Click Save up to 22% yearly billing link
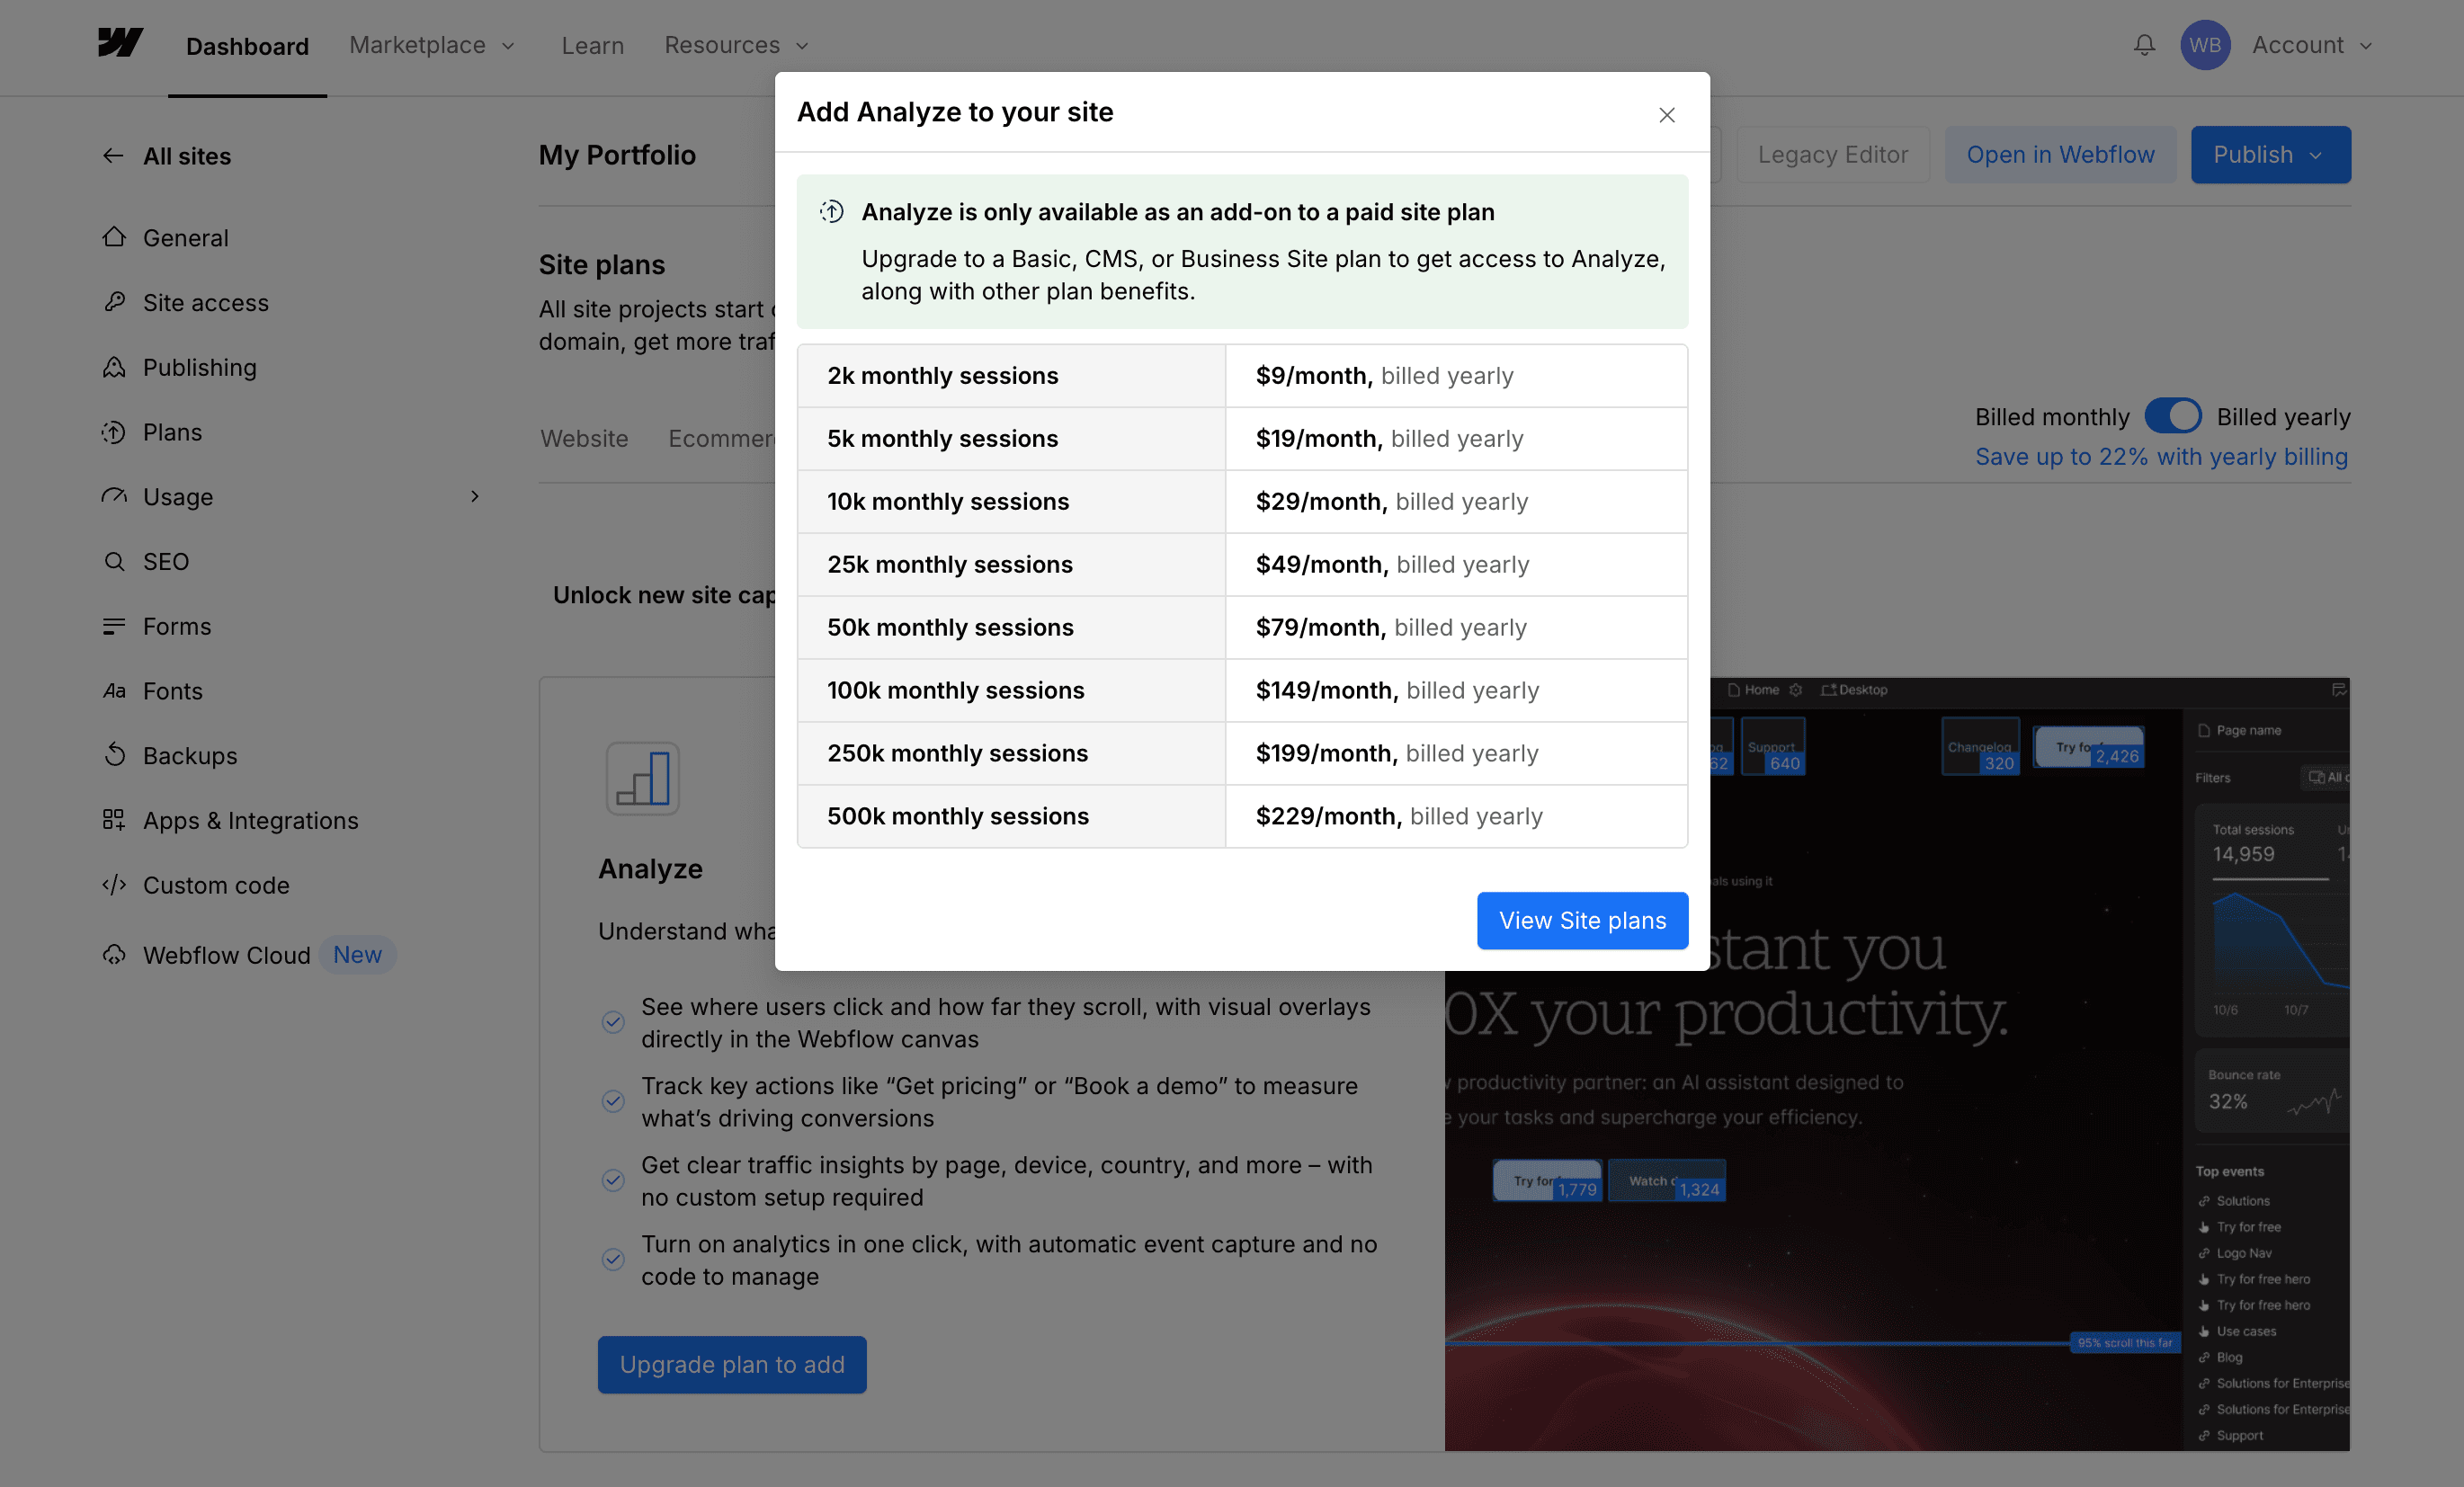This screenshot has height=1487, width=2464. tap(2161, 456)
